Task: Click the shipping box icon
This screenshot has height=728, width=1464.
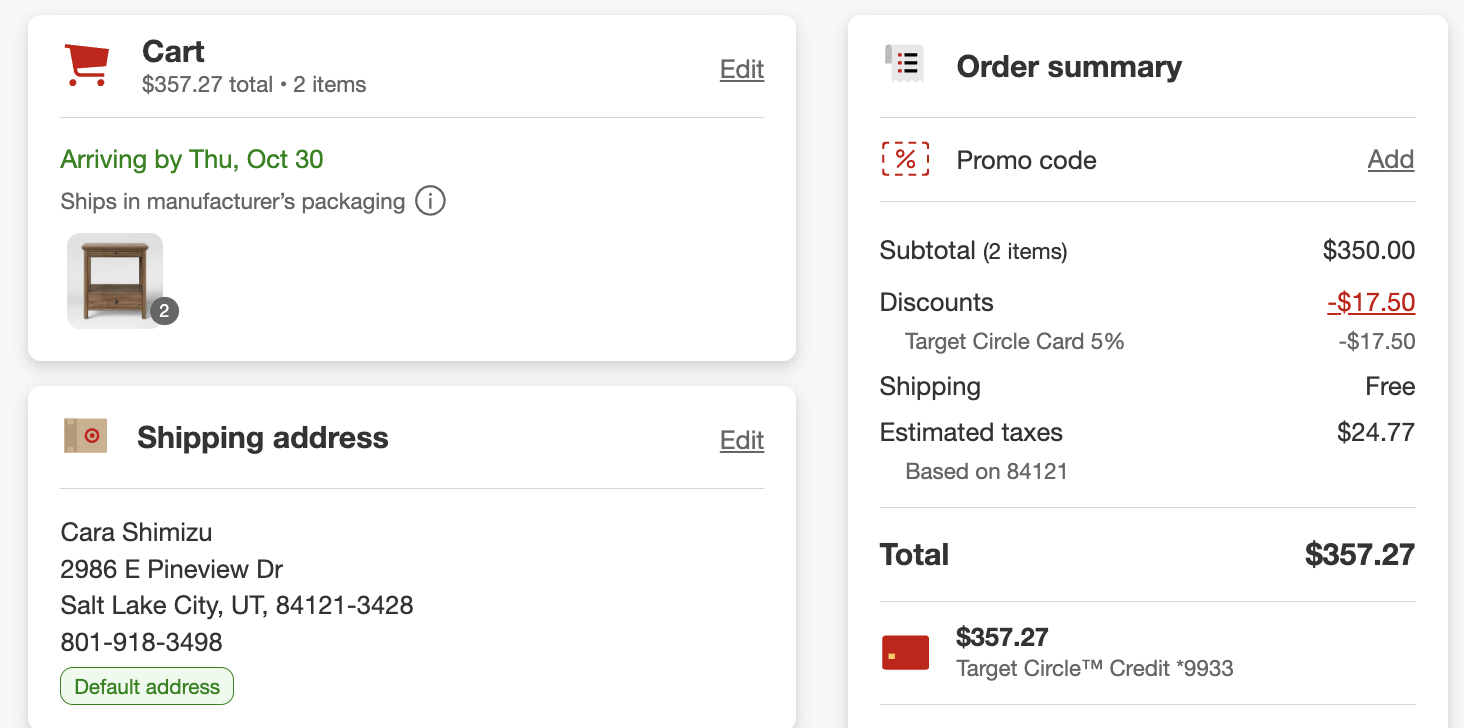Action: tap(85, 437)
